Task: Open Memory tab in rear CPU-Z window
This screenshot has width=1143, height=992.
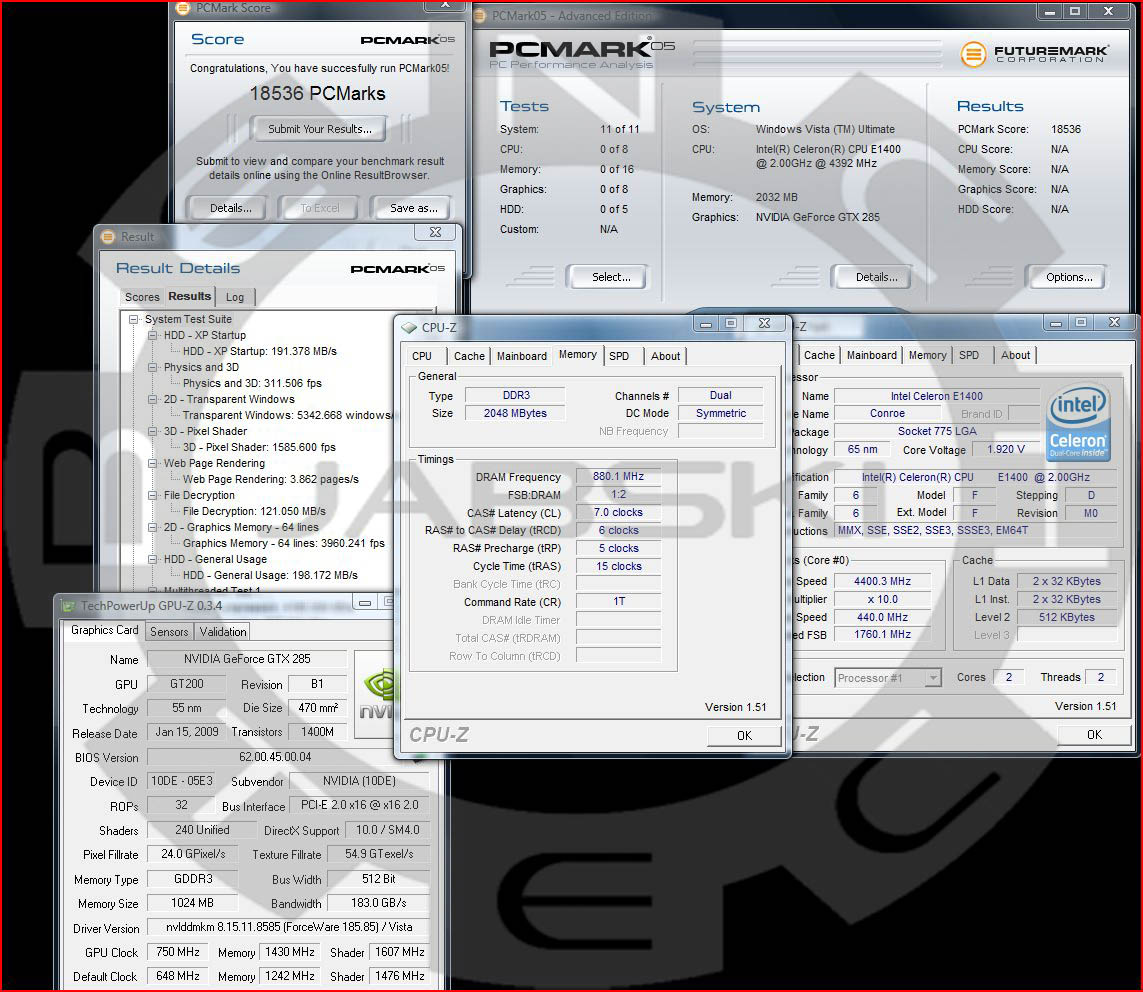Action: click(x=927, y=355)
